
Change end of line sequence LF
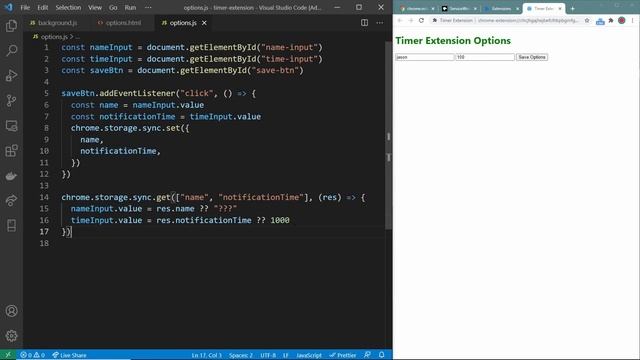(286, 355)
